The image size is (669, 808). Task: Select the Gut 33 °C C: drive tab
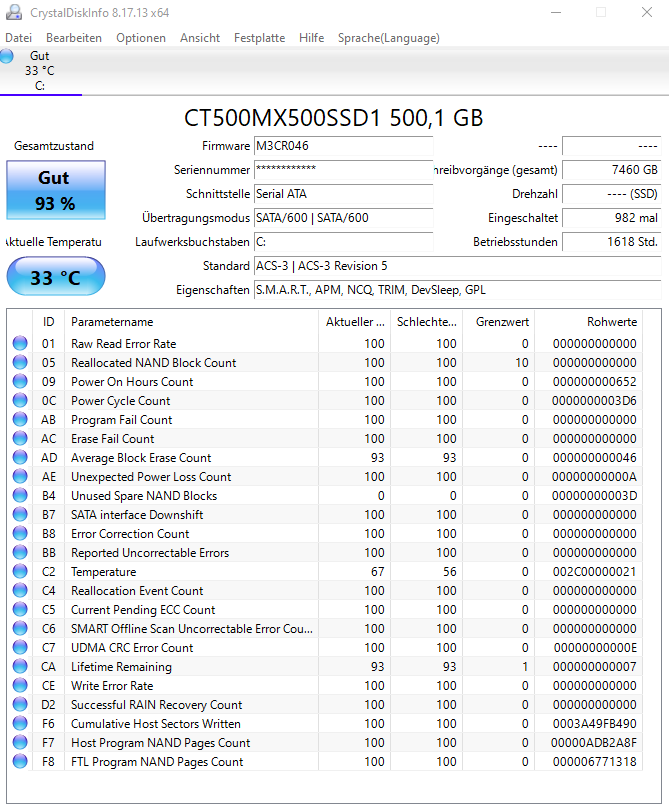tap(41, 71)
